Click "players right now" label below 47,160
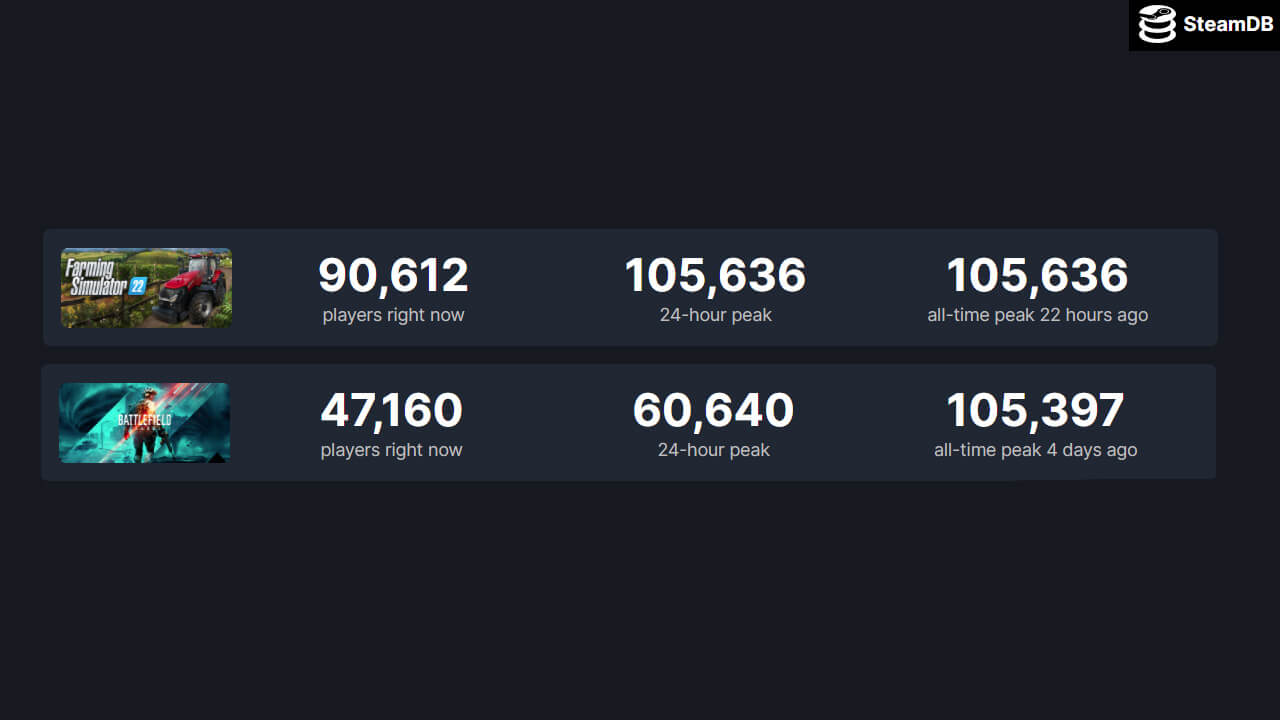Viewport: 1280px width, 720px height. coord(391,450)
